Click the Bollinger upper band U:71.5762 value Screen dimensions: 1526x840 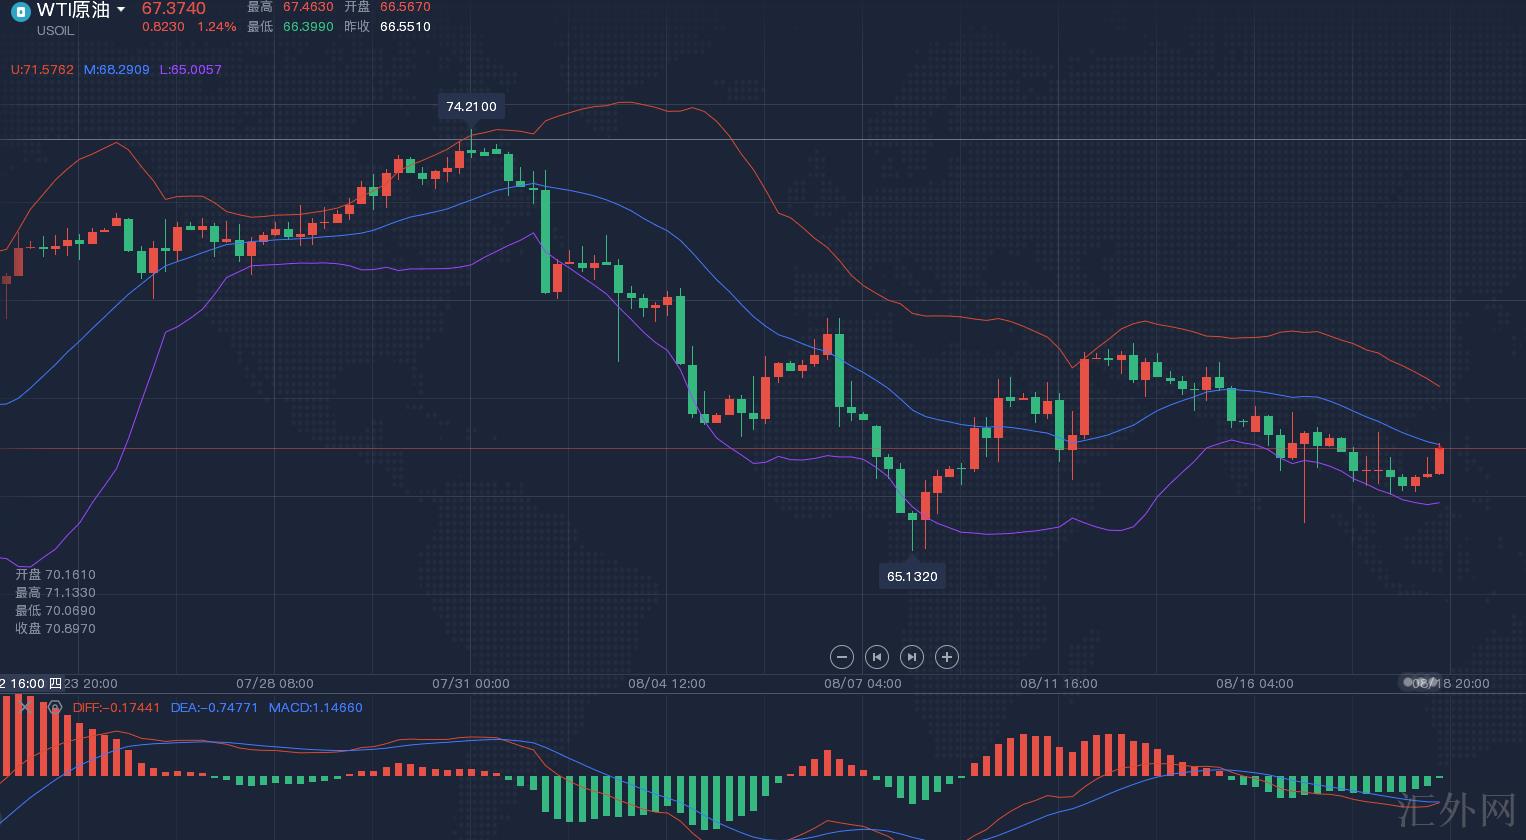tap(42, 70)
